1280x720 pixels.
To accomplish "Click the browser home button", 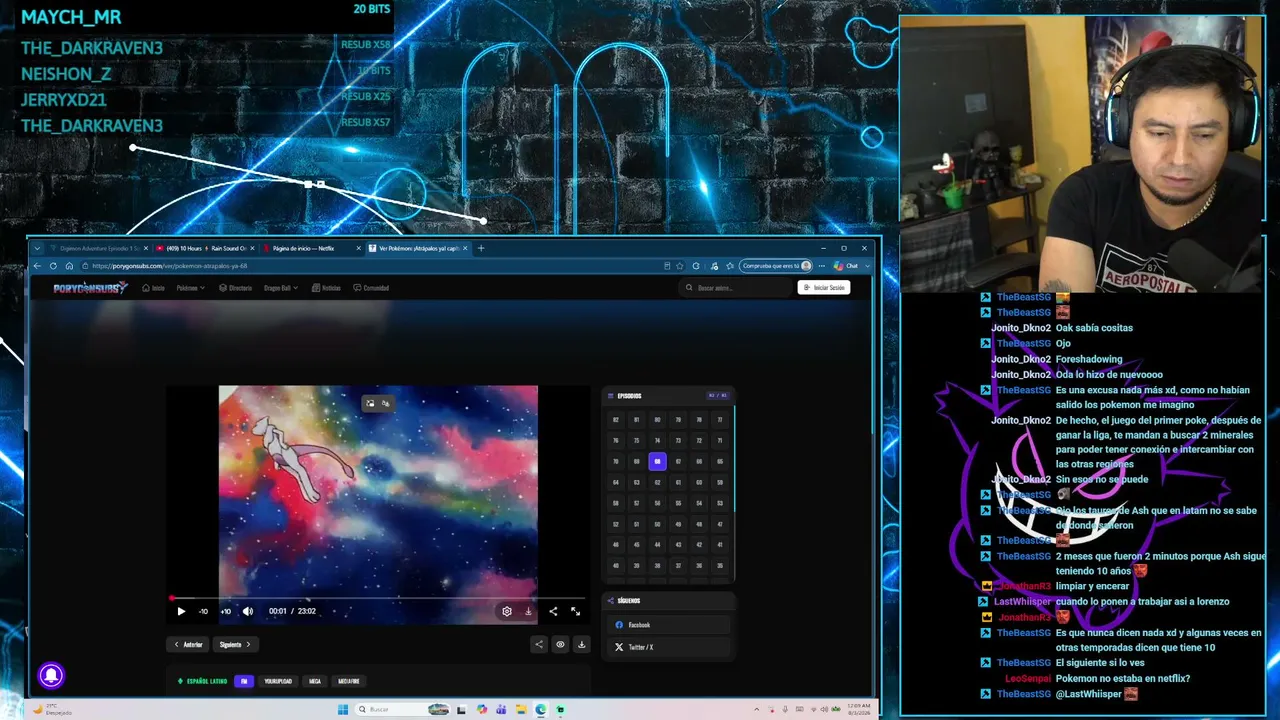I will tap(69, 266).
